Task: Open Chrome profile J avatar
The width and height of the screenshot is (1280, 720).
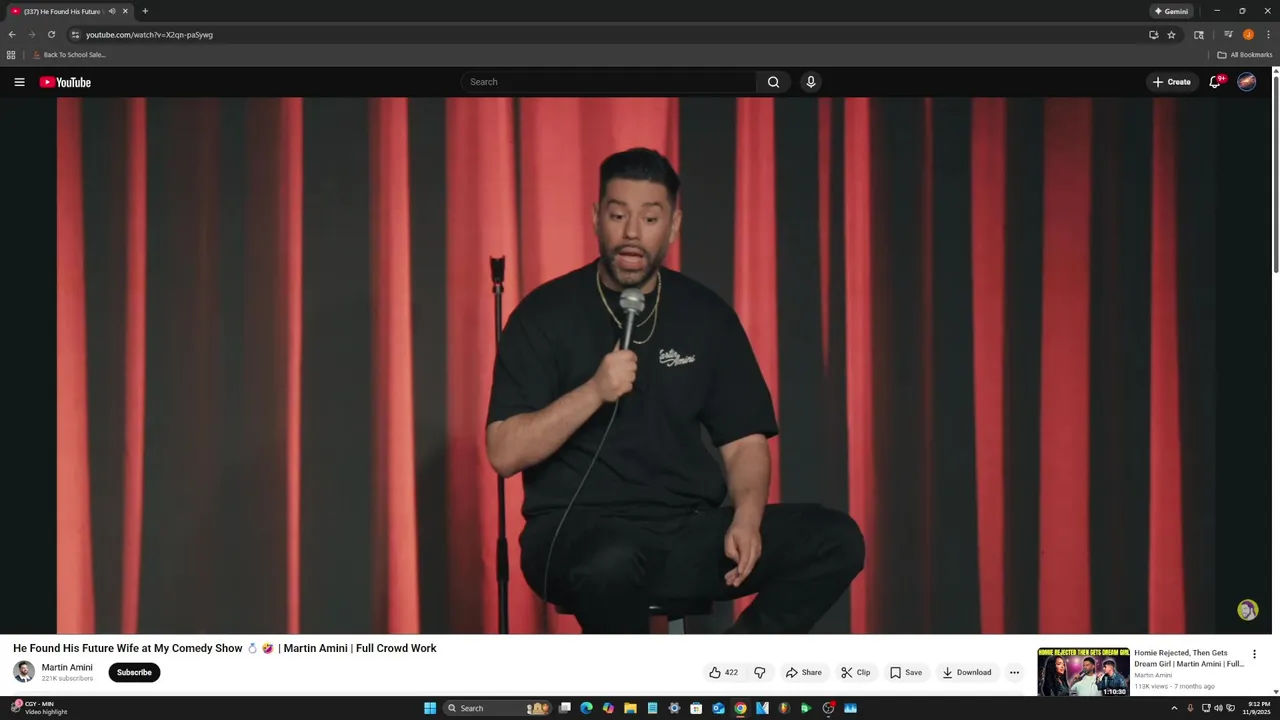Action: pos(1248,34)
